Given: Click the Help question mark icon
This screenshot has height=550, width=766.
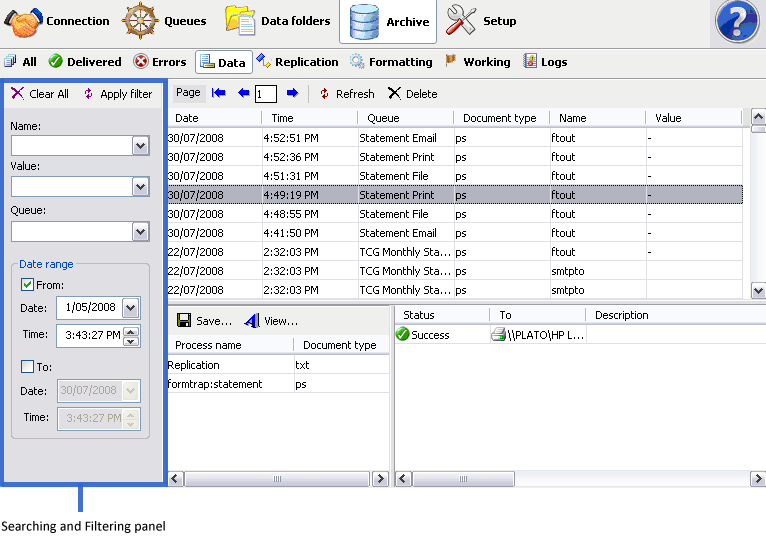Looking at the screenshot, I should (x=739, y=22).
